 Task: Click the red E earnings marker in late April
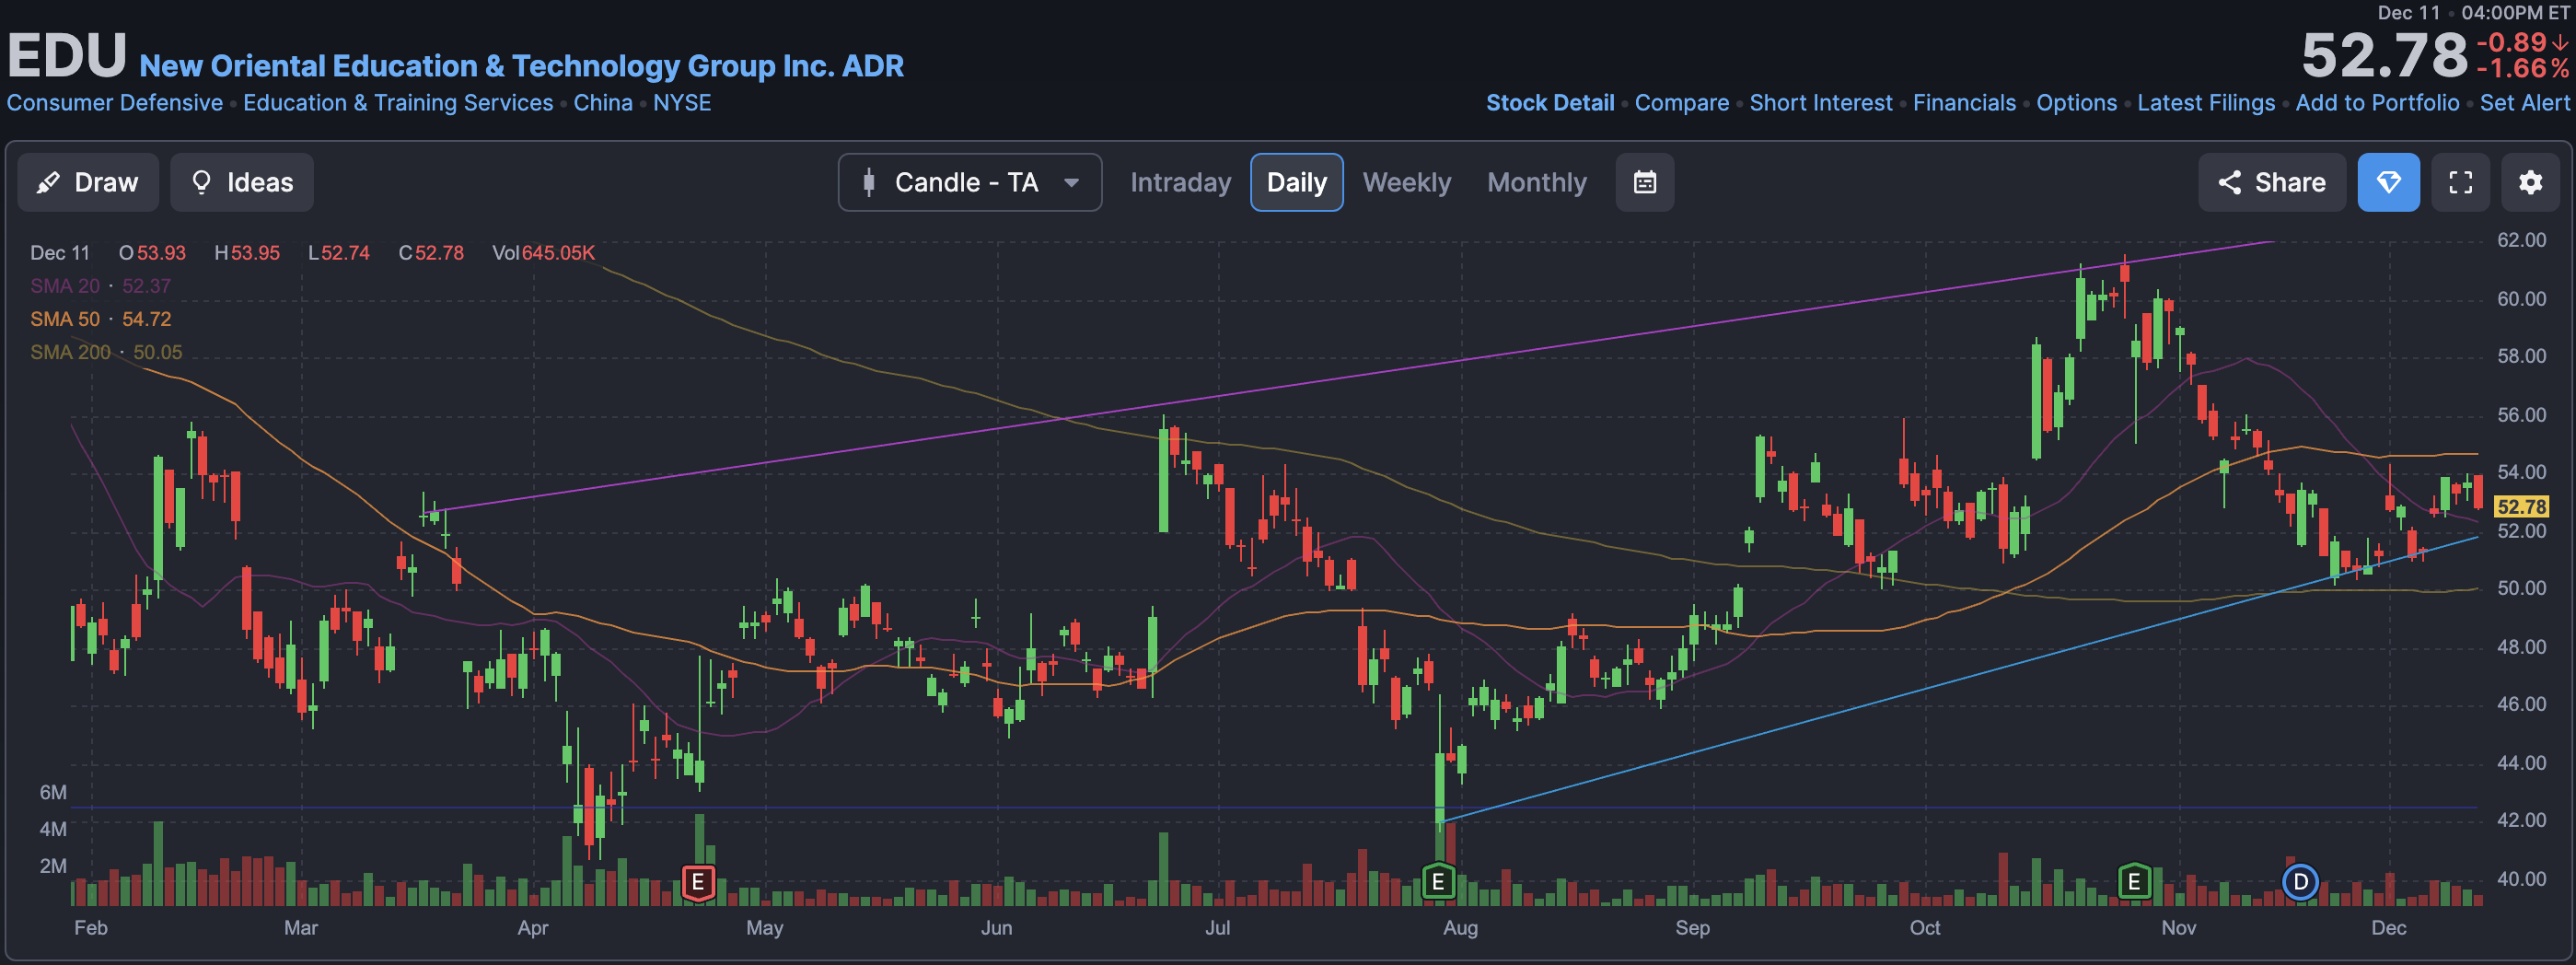click(698, 882)
